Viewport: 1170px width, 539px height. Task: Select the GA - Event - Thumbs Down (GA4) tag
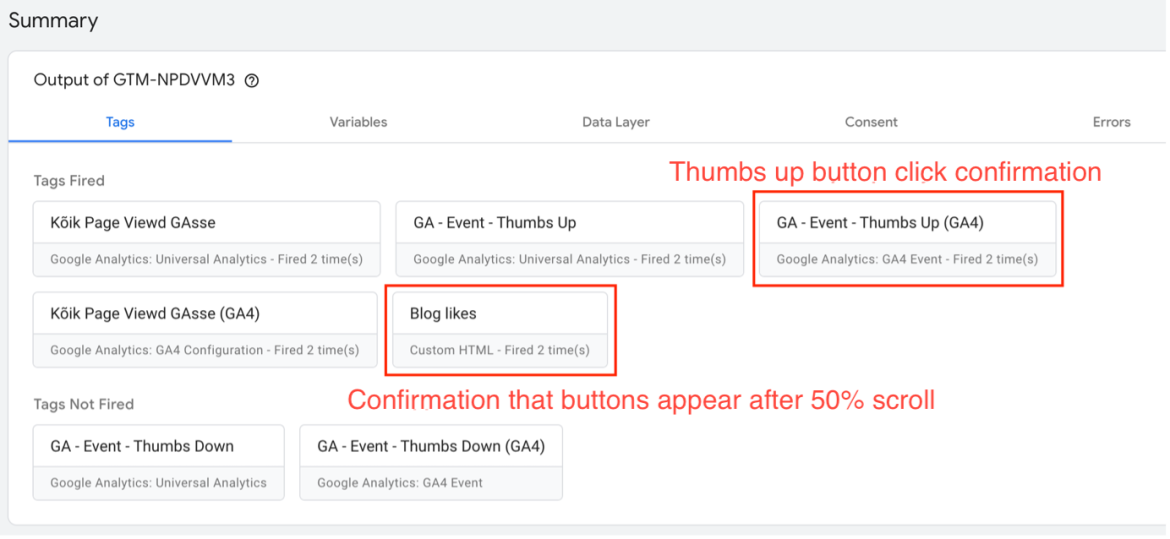tap(431, 462)
